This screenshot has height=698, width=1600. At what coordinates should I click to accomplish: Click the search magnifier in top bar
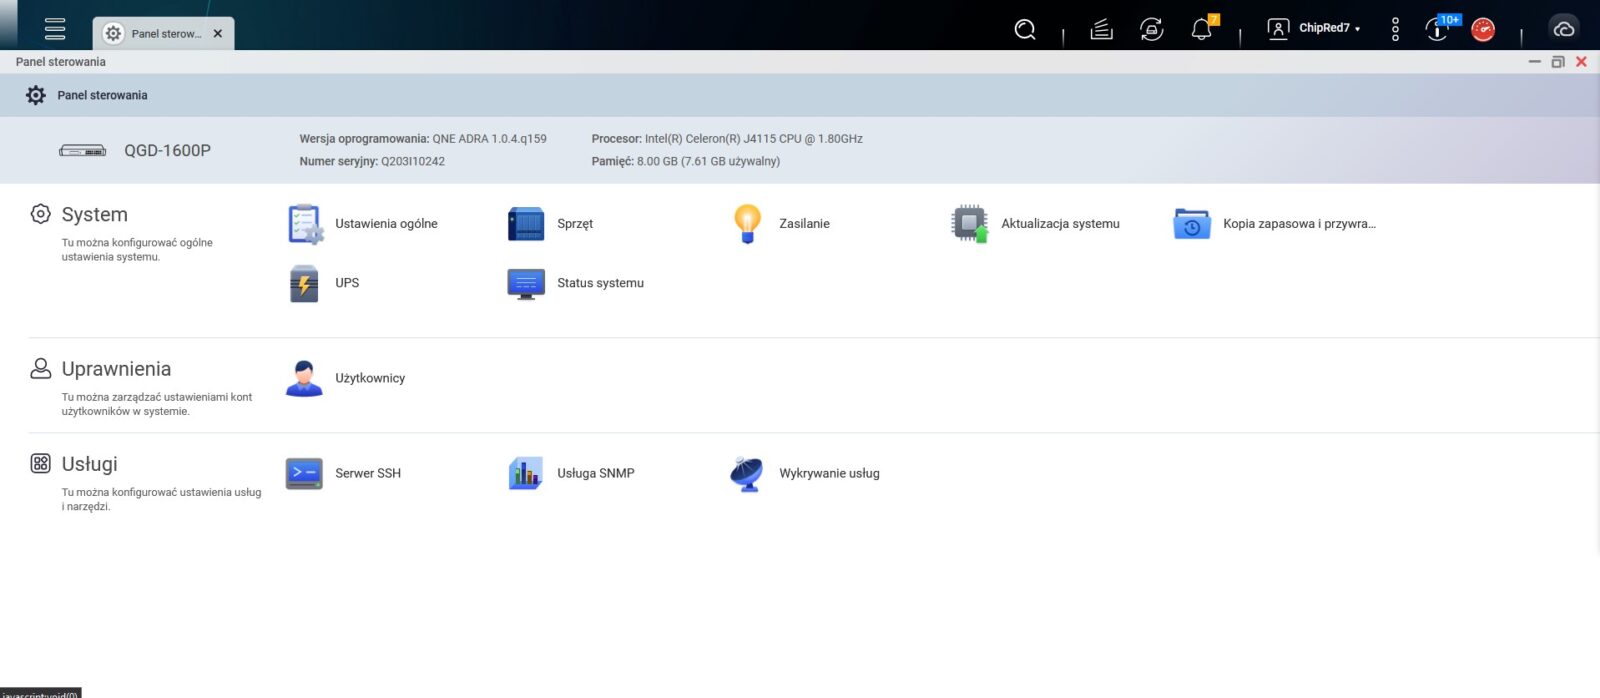point(1025,30)
